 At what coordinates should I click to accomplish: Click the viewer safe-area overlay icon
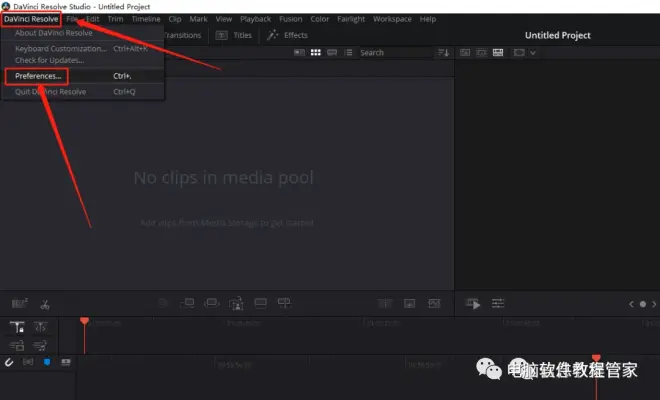519,52
